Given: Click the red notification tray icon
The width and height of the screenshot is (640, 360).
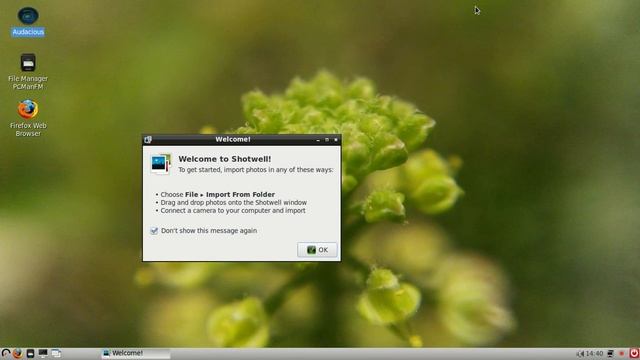Looking at the screenshot, I should 622,353.
